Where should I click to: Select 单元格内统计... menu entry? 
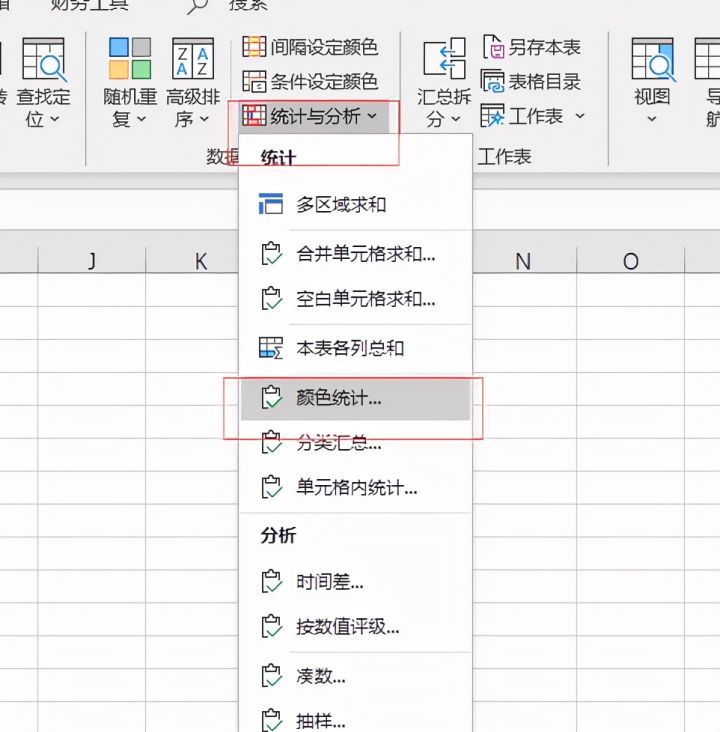(x=355, y=488)
